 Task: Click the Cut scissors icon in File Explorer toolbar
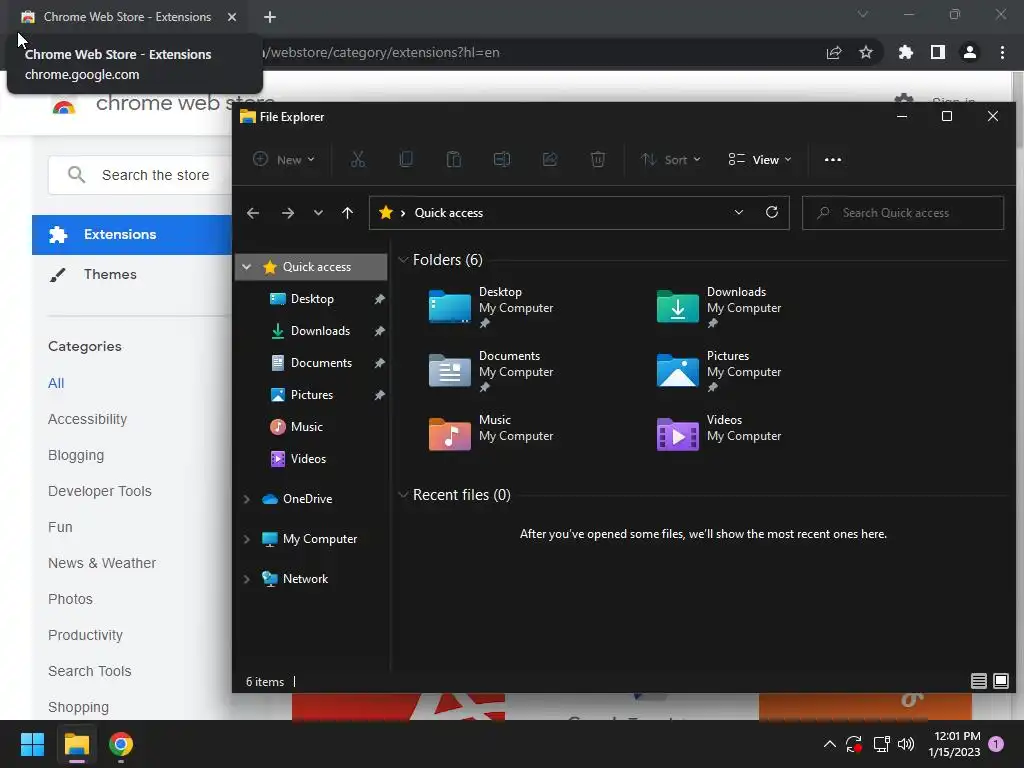[358, 159]
